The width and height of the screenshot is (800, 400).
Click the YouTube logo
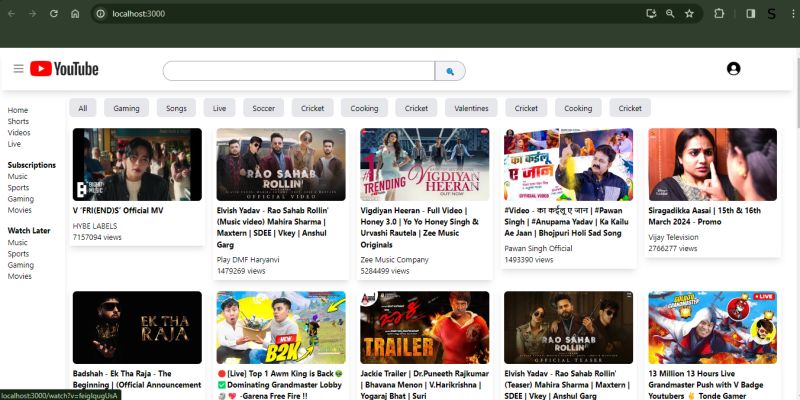65,69
